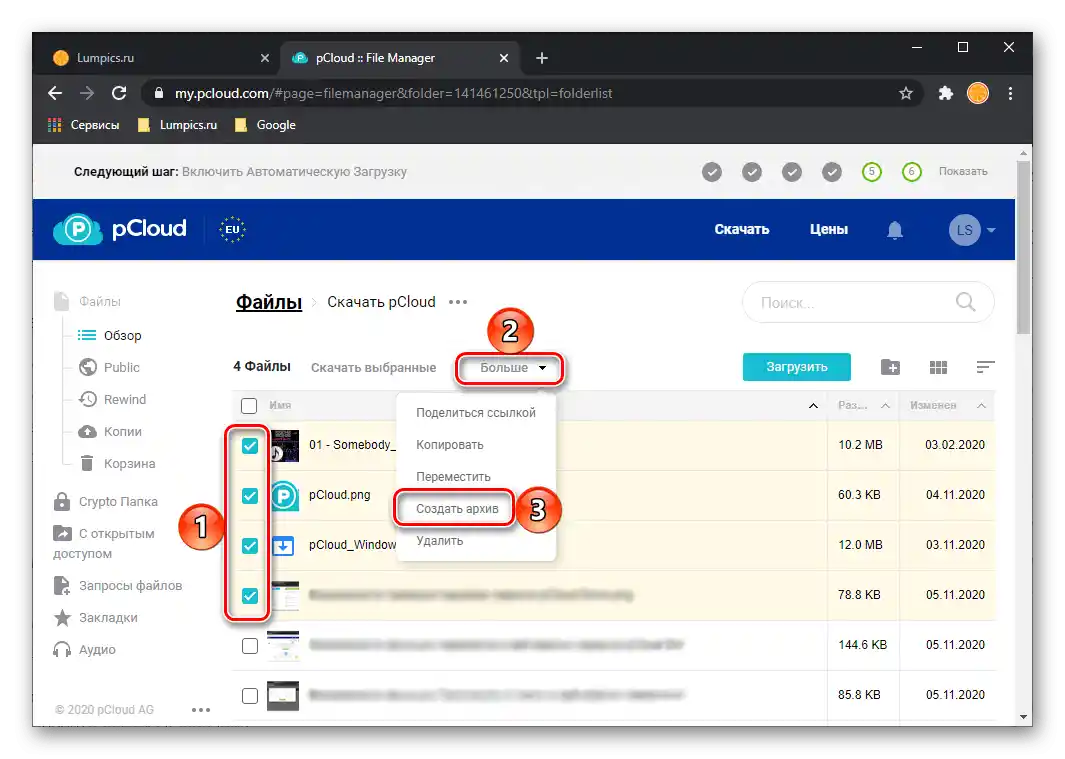Open Crypto Папка in the sidebar
Viewport: 1065px width, 759px height.
pyautogui.click(x=105, y=501)
